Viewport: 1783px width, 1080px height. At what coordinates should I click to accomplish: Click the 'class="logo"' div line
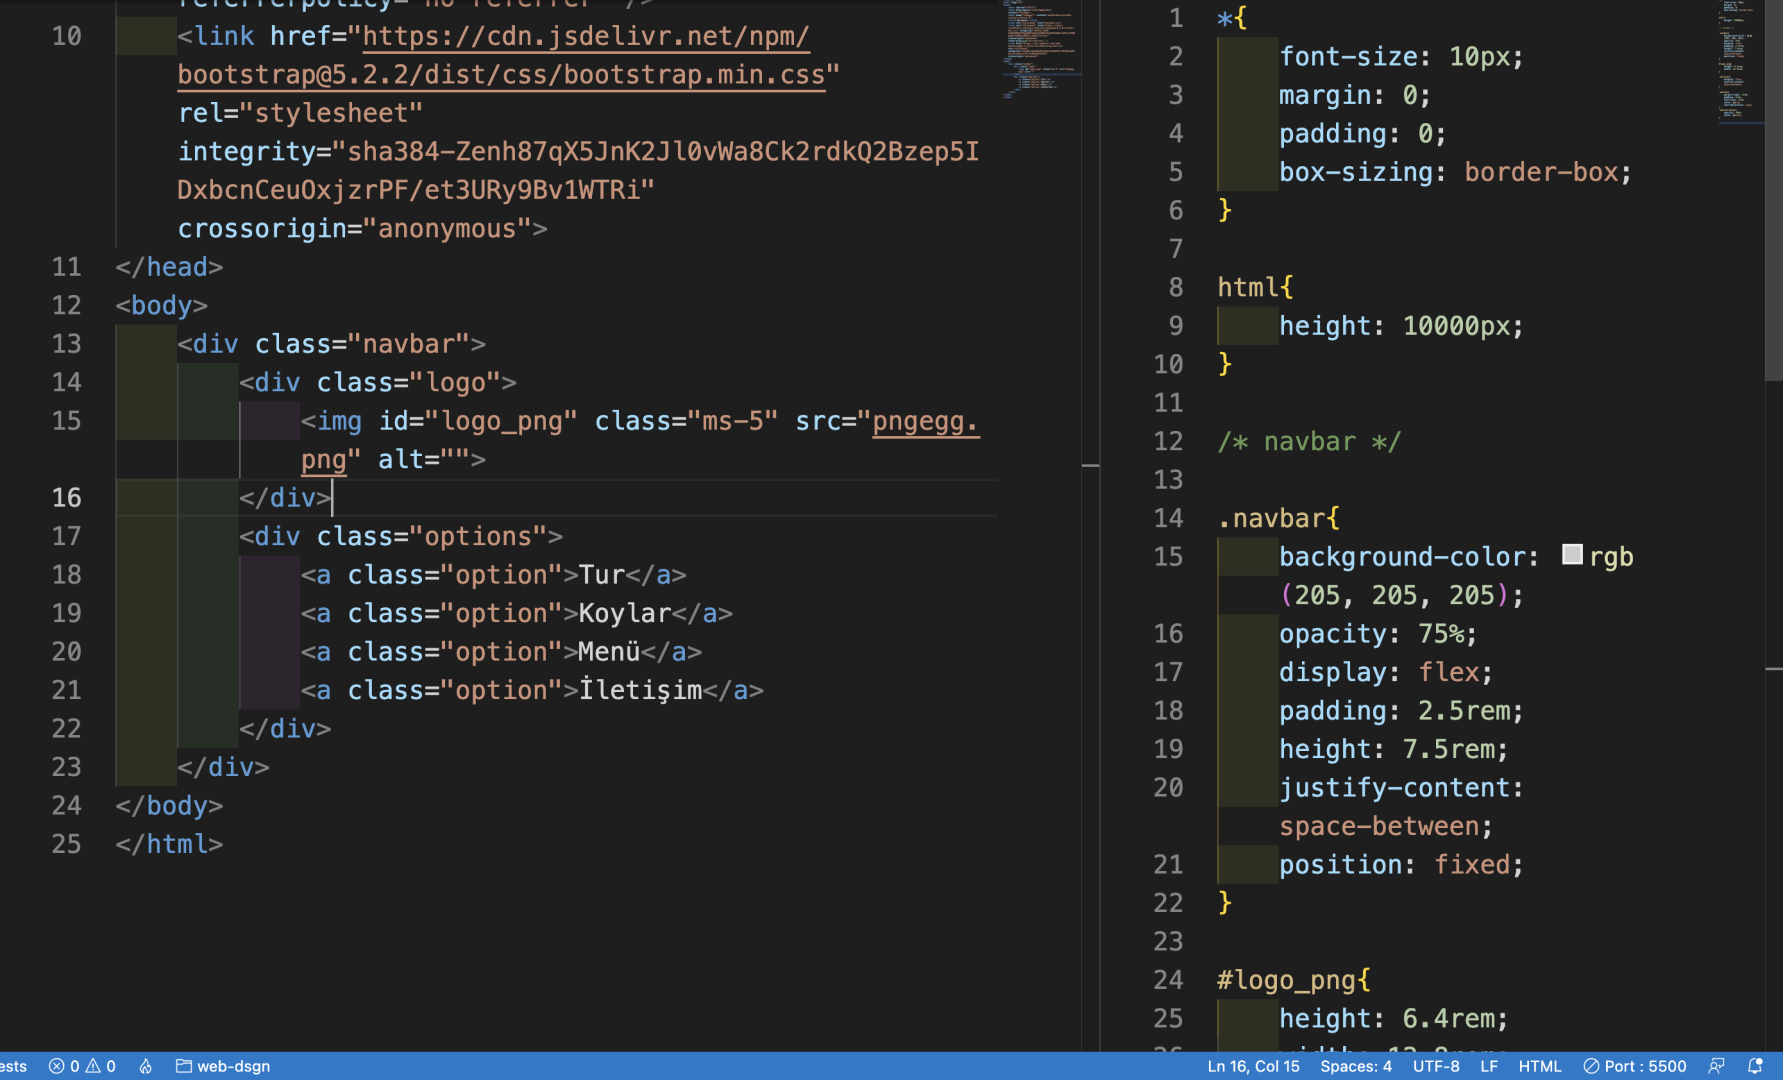tap(378, 382)
